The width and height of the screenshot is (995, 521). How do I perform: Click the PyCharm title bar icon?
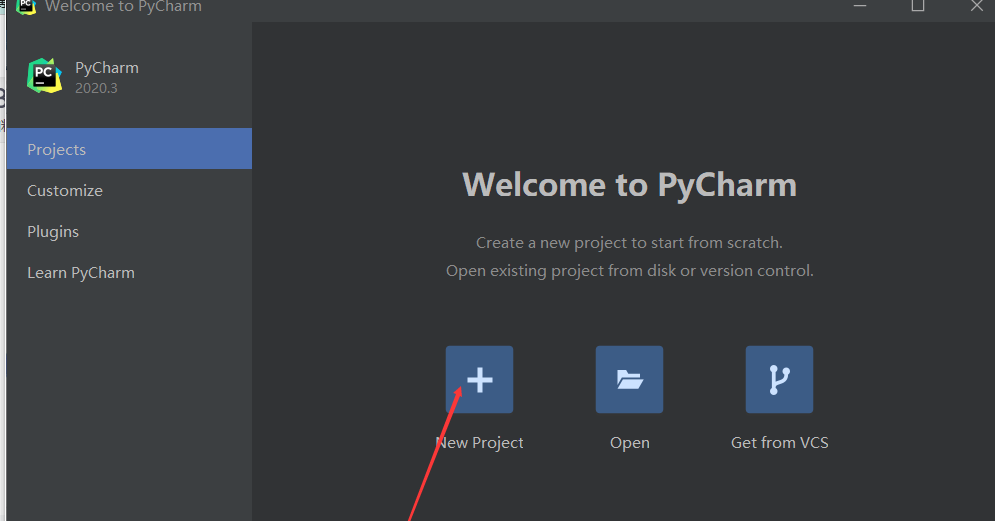pos(26,6)
